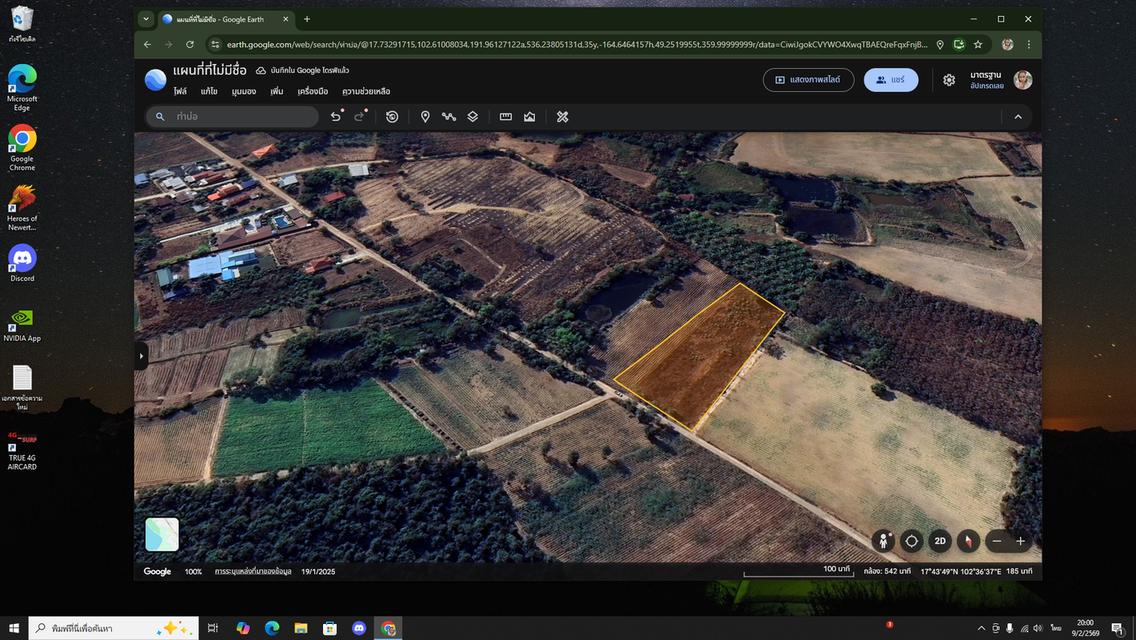Open the Google Earth settings gear
Image resolution: width=1136 pixels, height=640 pixels.
[x=949, y=80]
